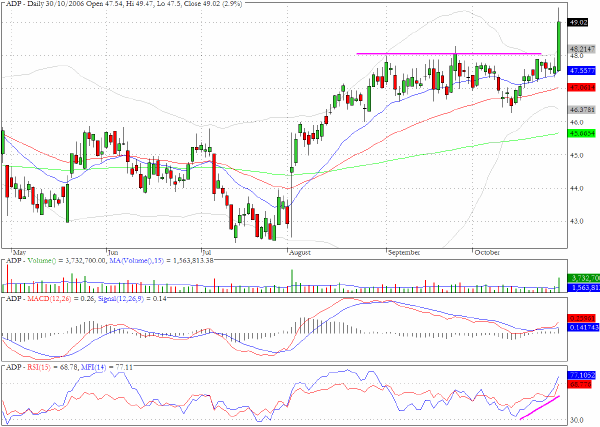Click the red 0.25961 MACD value tag
The width and height of the screenshot is (600, 427).
point(582,318)
